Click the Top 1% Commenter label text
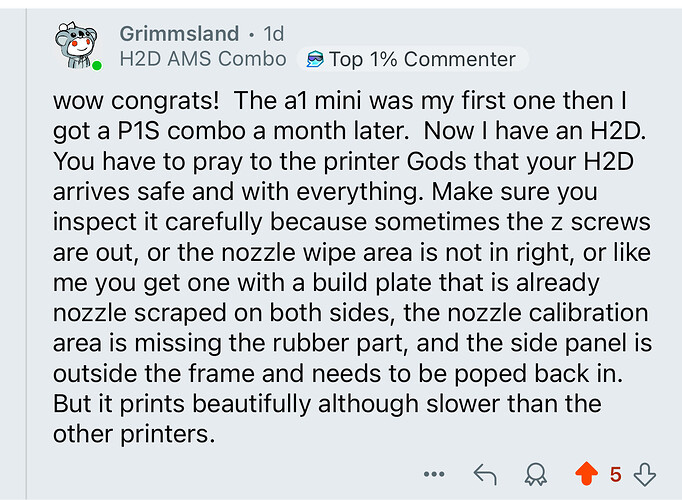The height and width of the screenshot is (500, 682). pos(422,59)
